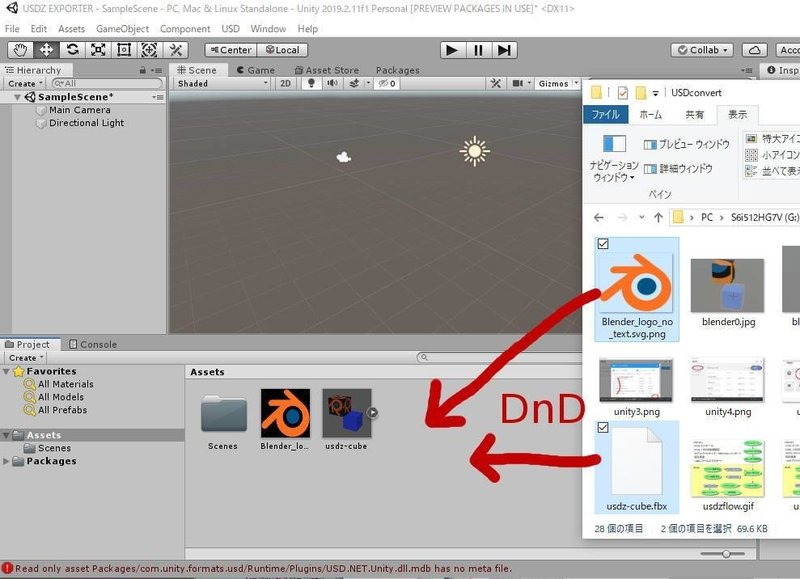
Task: Select the Move tool
Action: point(46,50)
